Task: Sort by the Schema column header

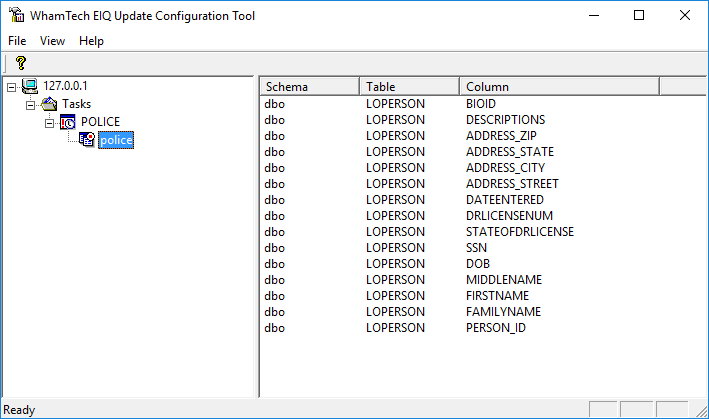Action: coord(310,86)
